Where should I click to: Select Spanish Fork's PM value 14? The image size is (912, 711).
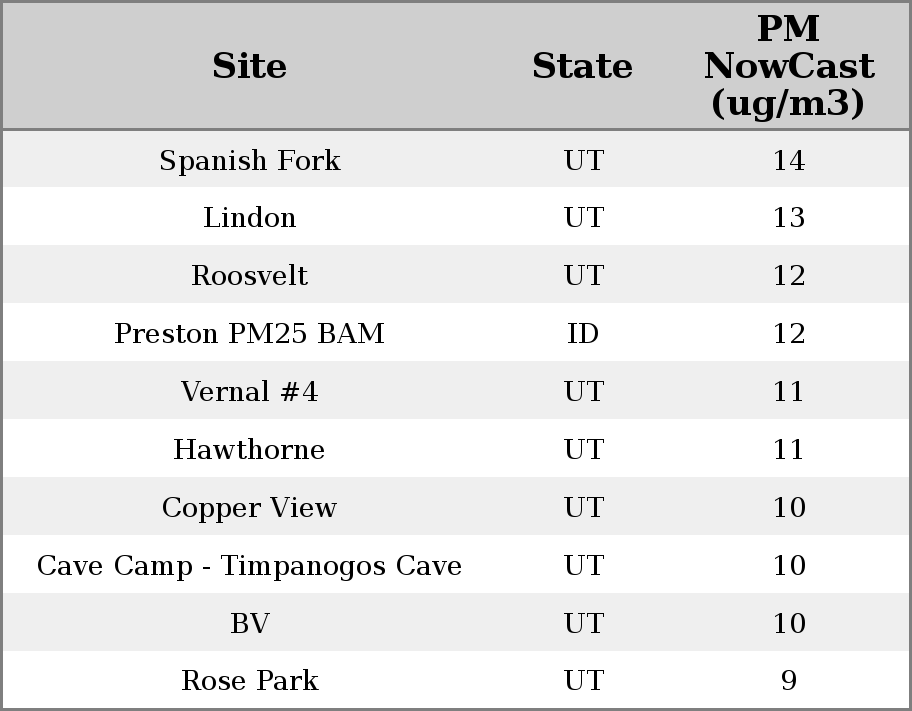[788, 160]
